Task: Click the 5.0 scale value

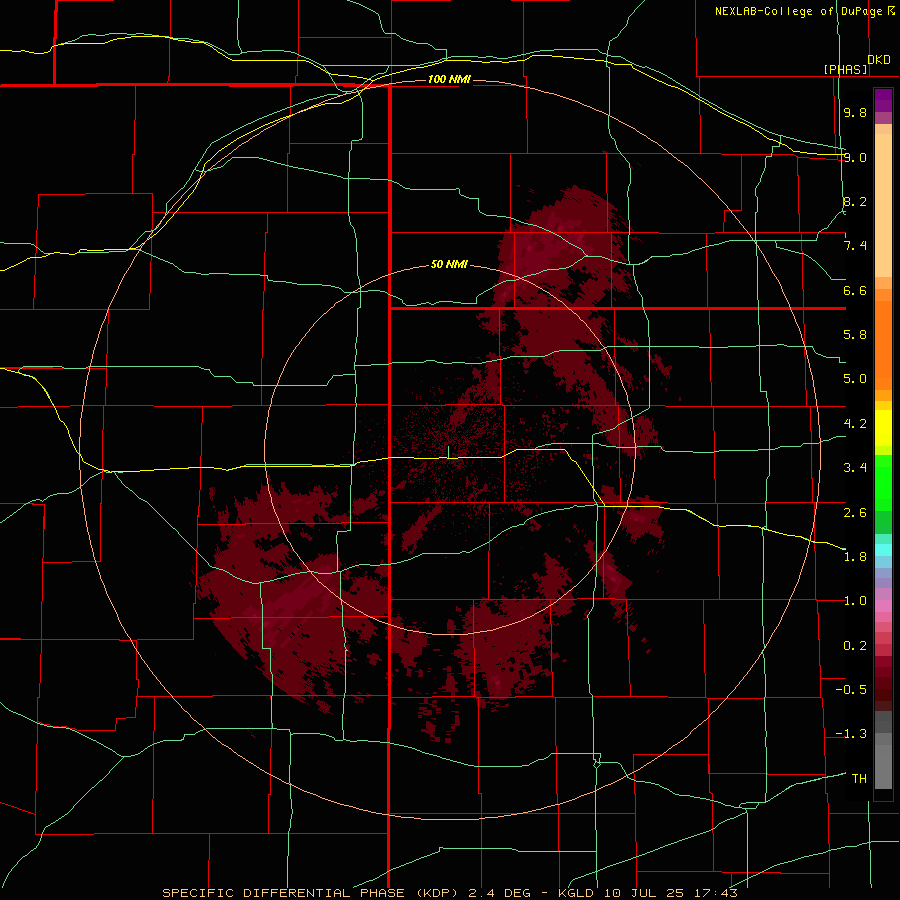Action: click(x=855, y=379)
